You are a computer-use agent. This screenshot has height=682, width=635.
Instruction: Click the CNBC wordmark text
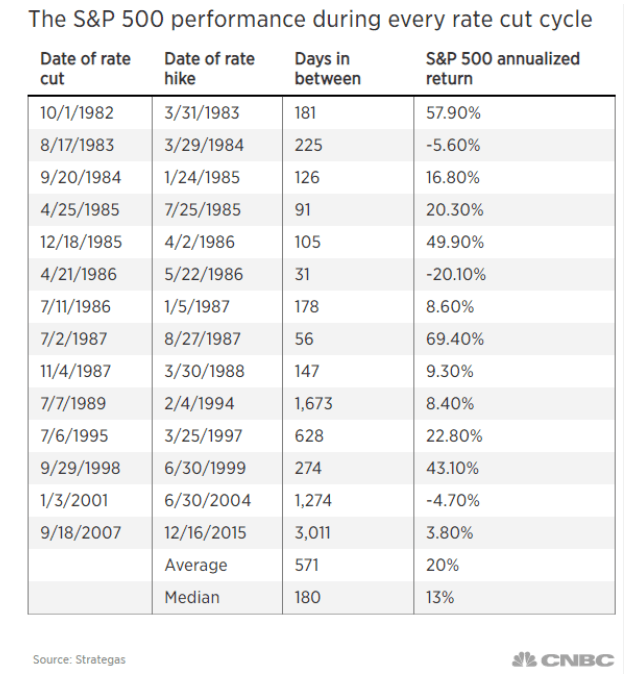(577, 660)
